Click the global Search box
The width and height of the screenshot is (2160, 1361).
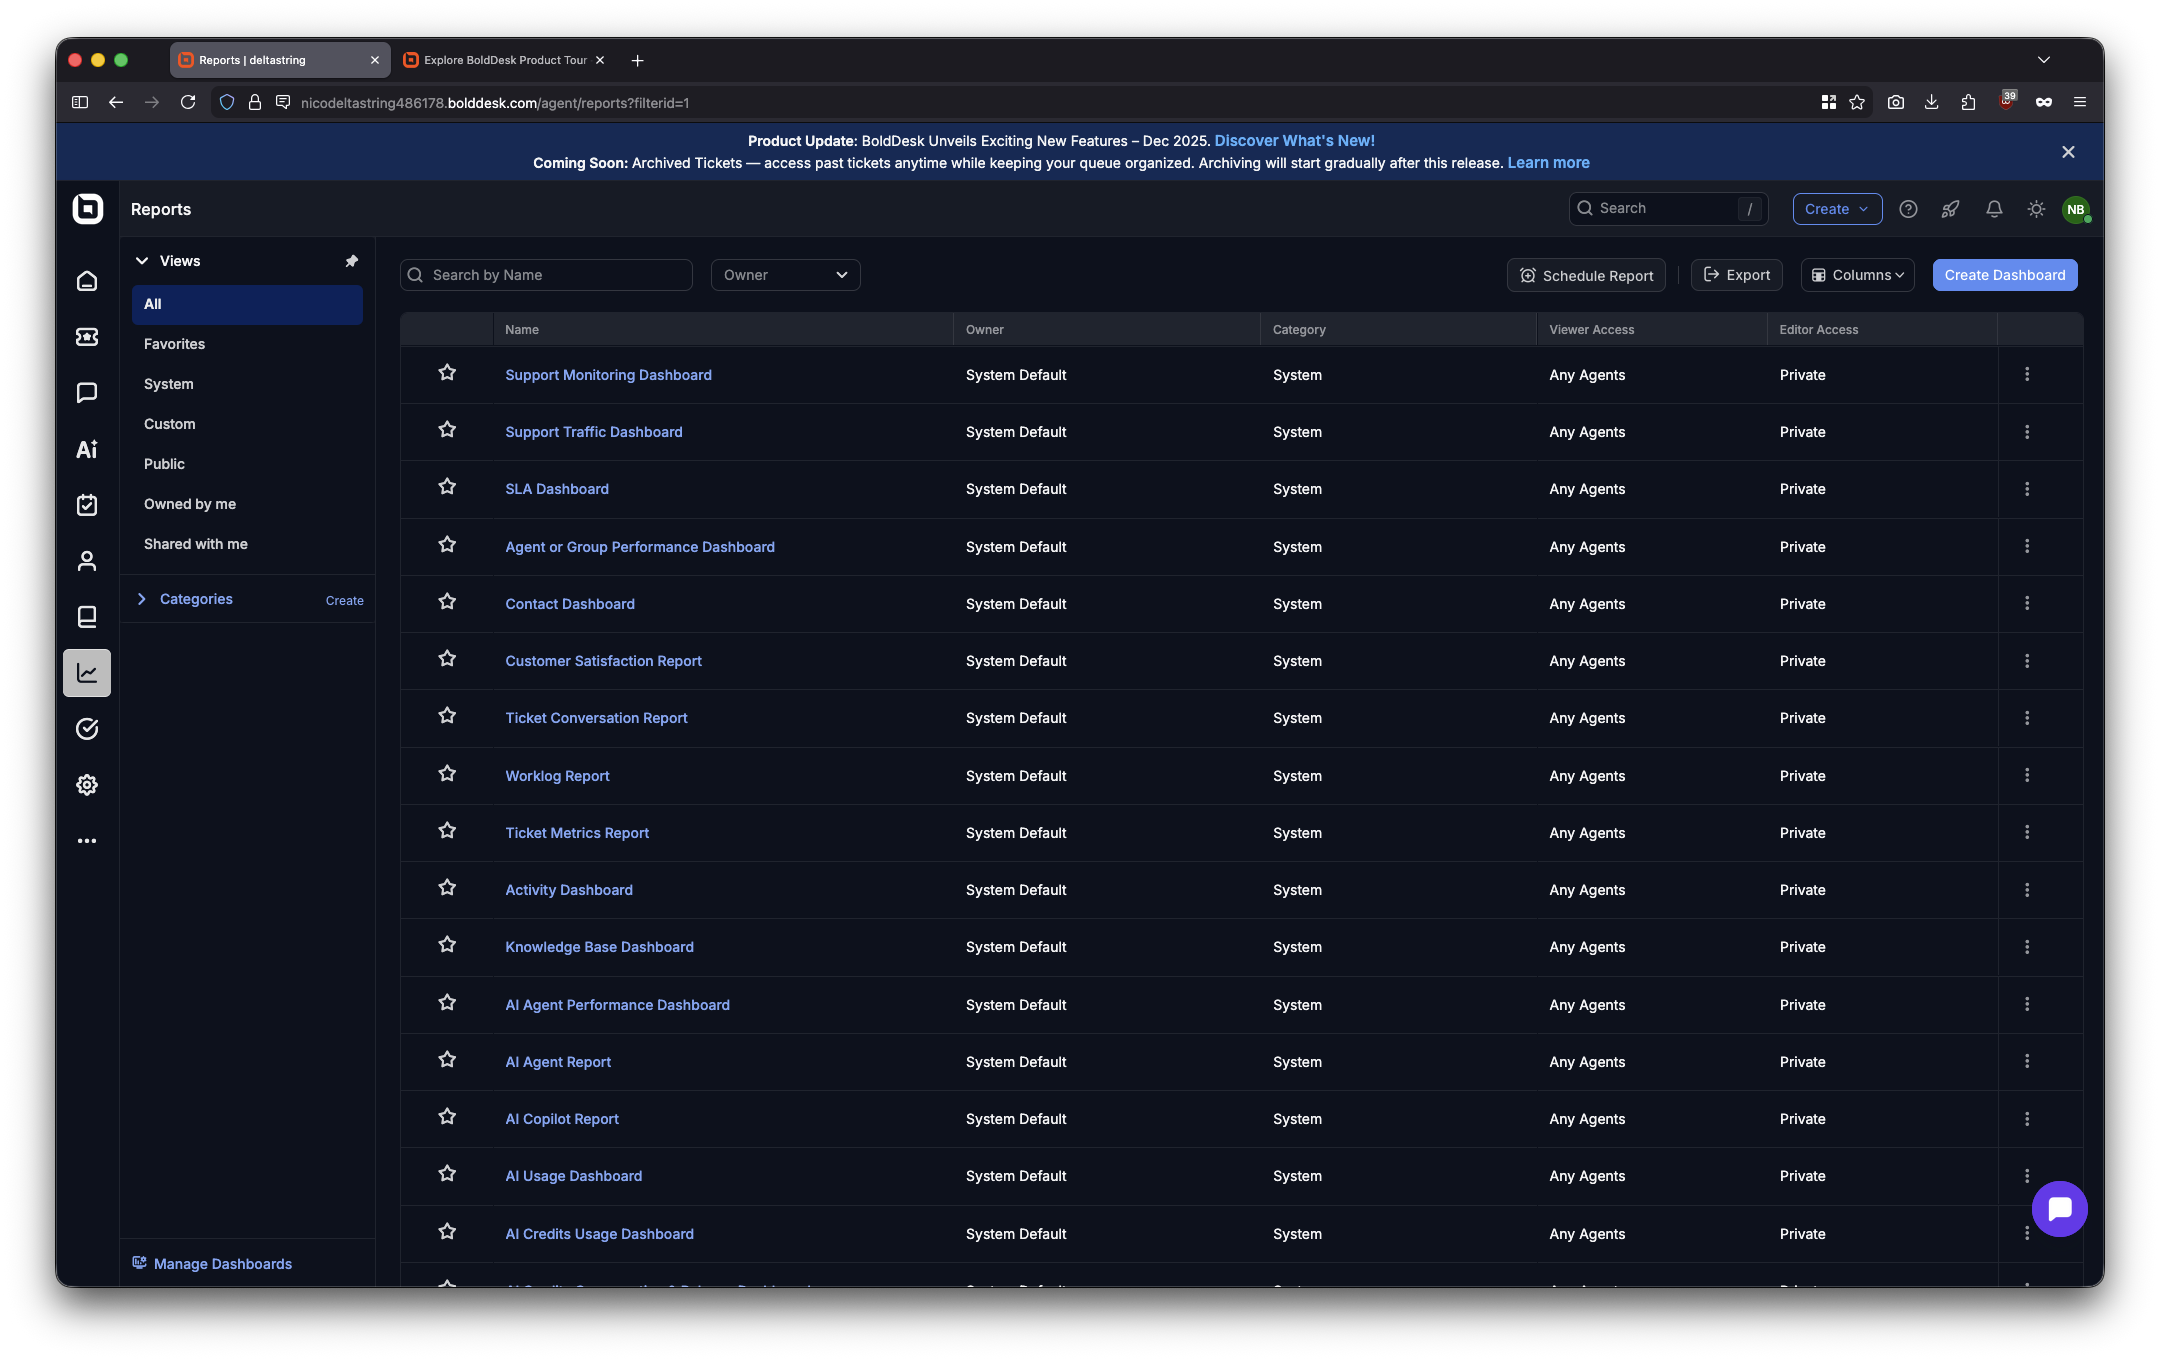[x=1668, y=208]
